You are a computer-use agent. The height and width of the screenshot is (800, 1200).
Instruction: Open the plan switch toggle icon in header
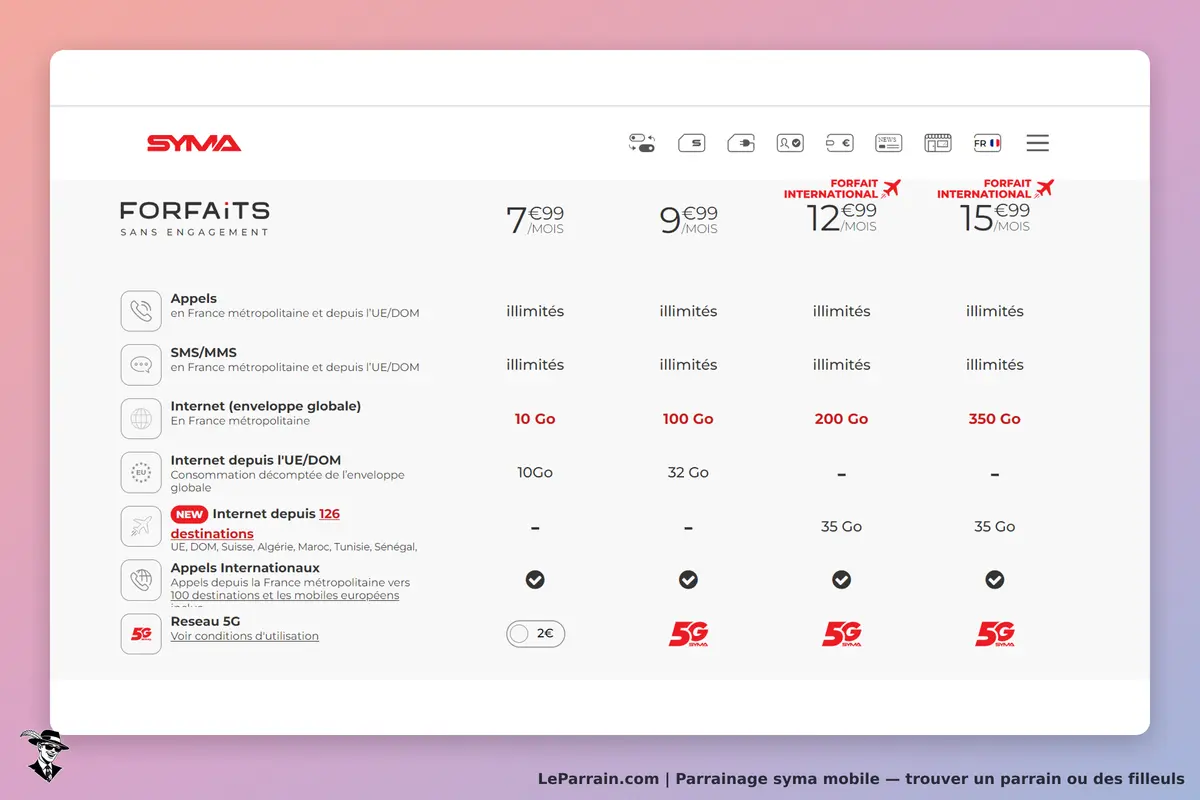click(x=641, y=143)
